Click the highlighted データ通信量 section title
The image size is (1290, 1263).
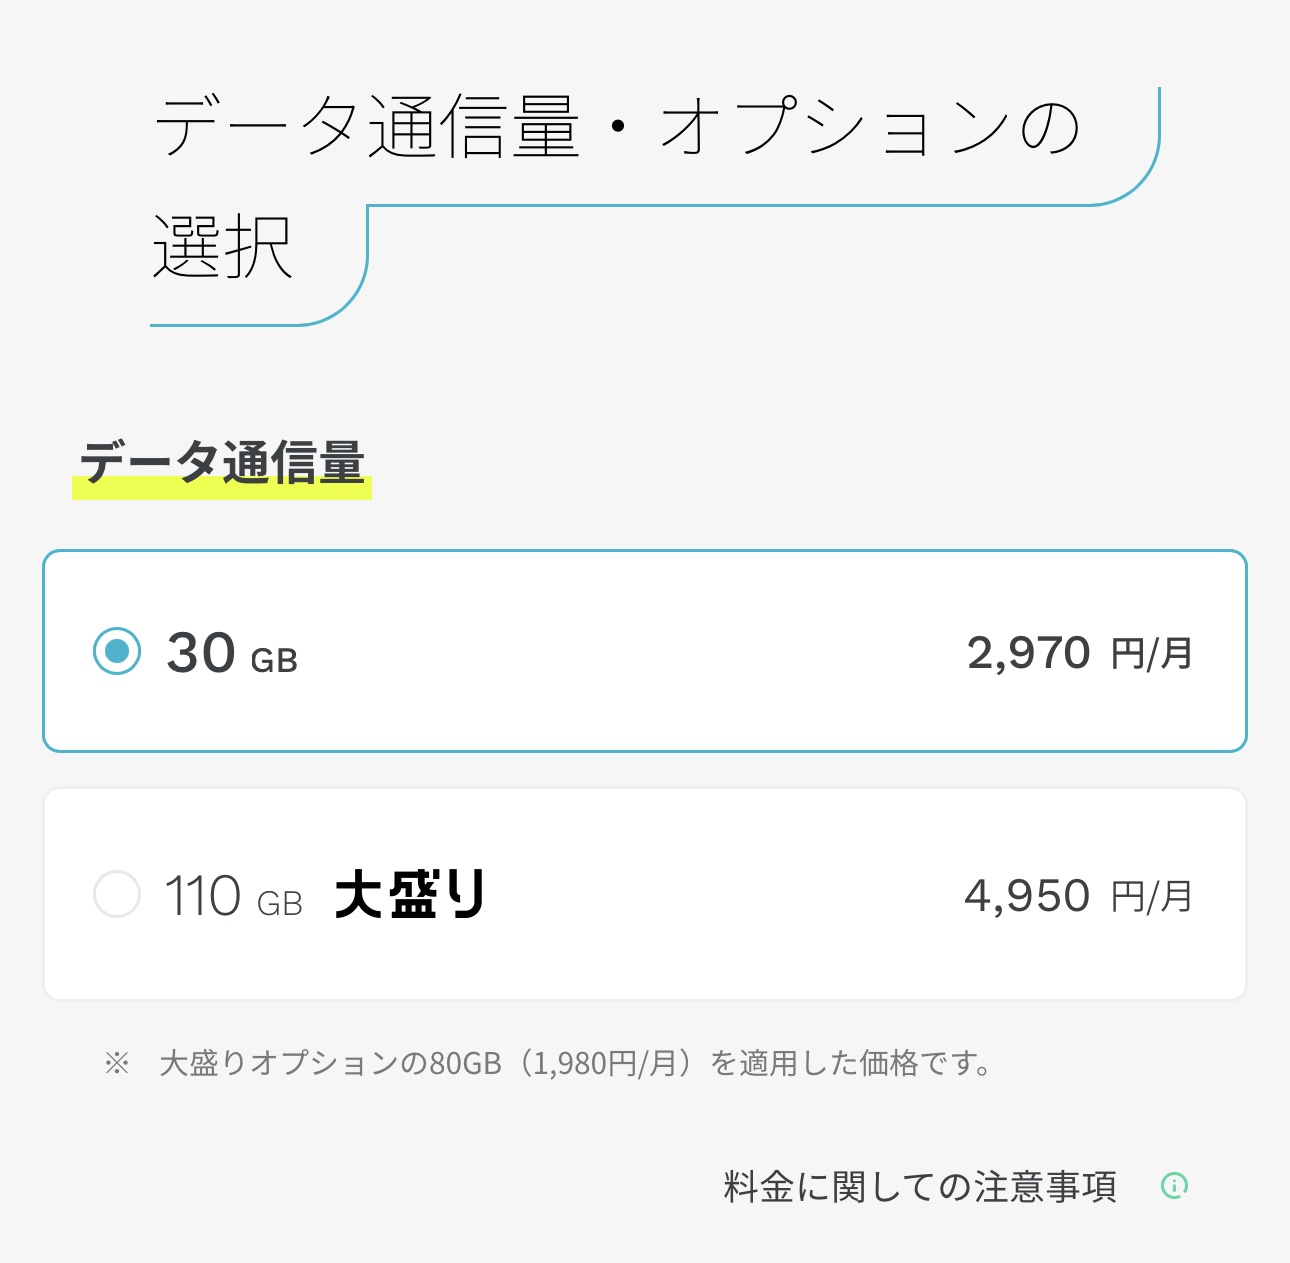222,463
